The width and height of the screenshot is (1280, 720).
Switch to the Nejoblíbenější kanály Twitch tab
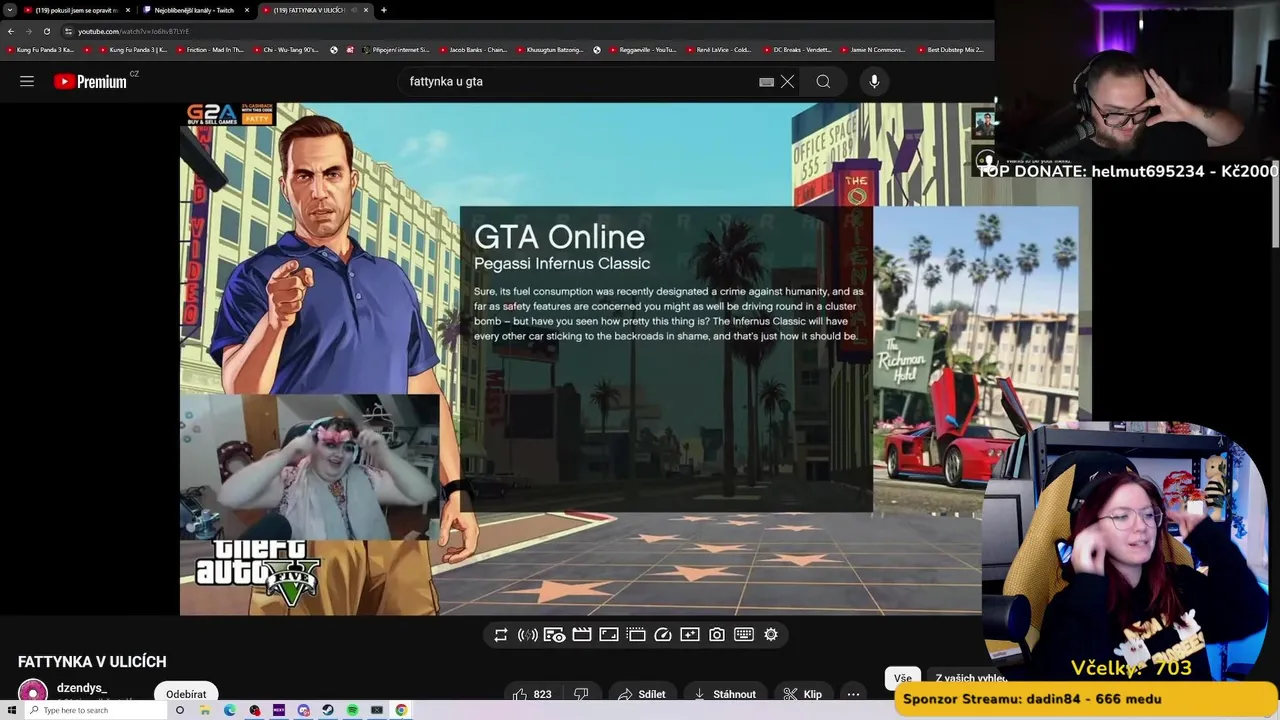tap(194, 10)
